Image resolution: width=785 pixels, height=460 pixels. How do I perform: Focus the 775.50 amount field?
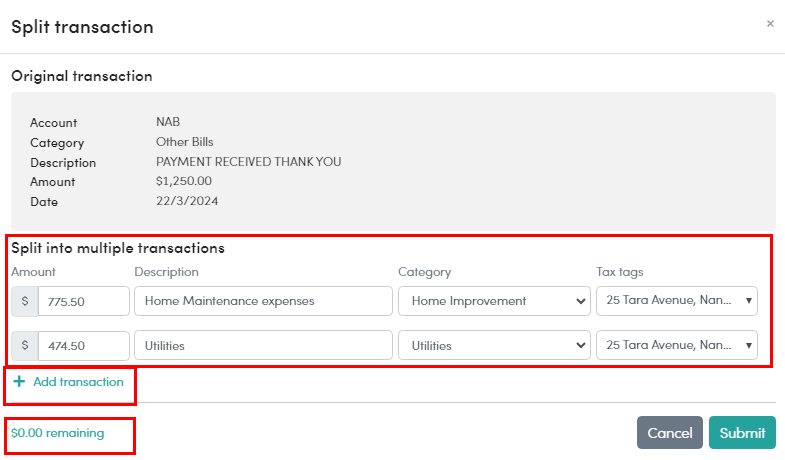(83, 301)
